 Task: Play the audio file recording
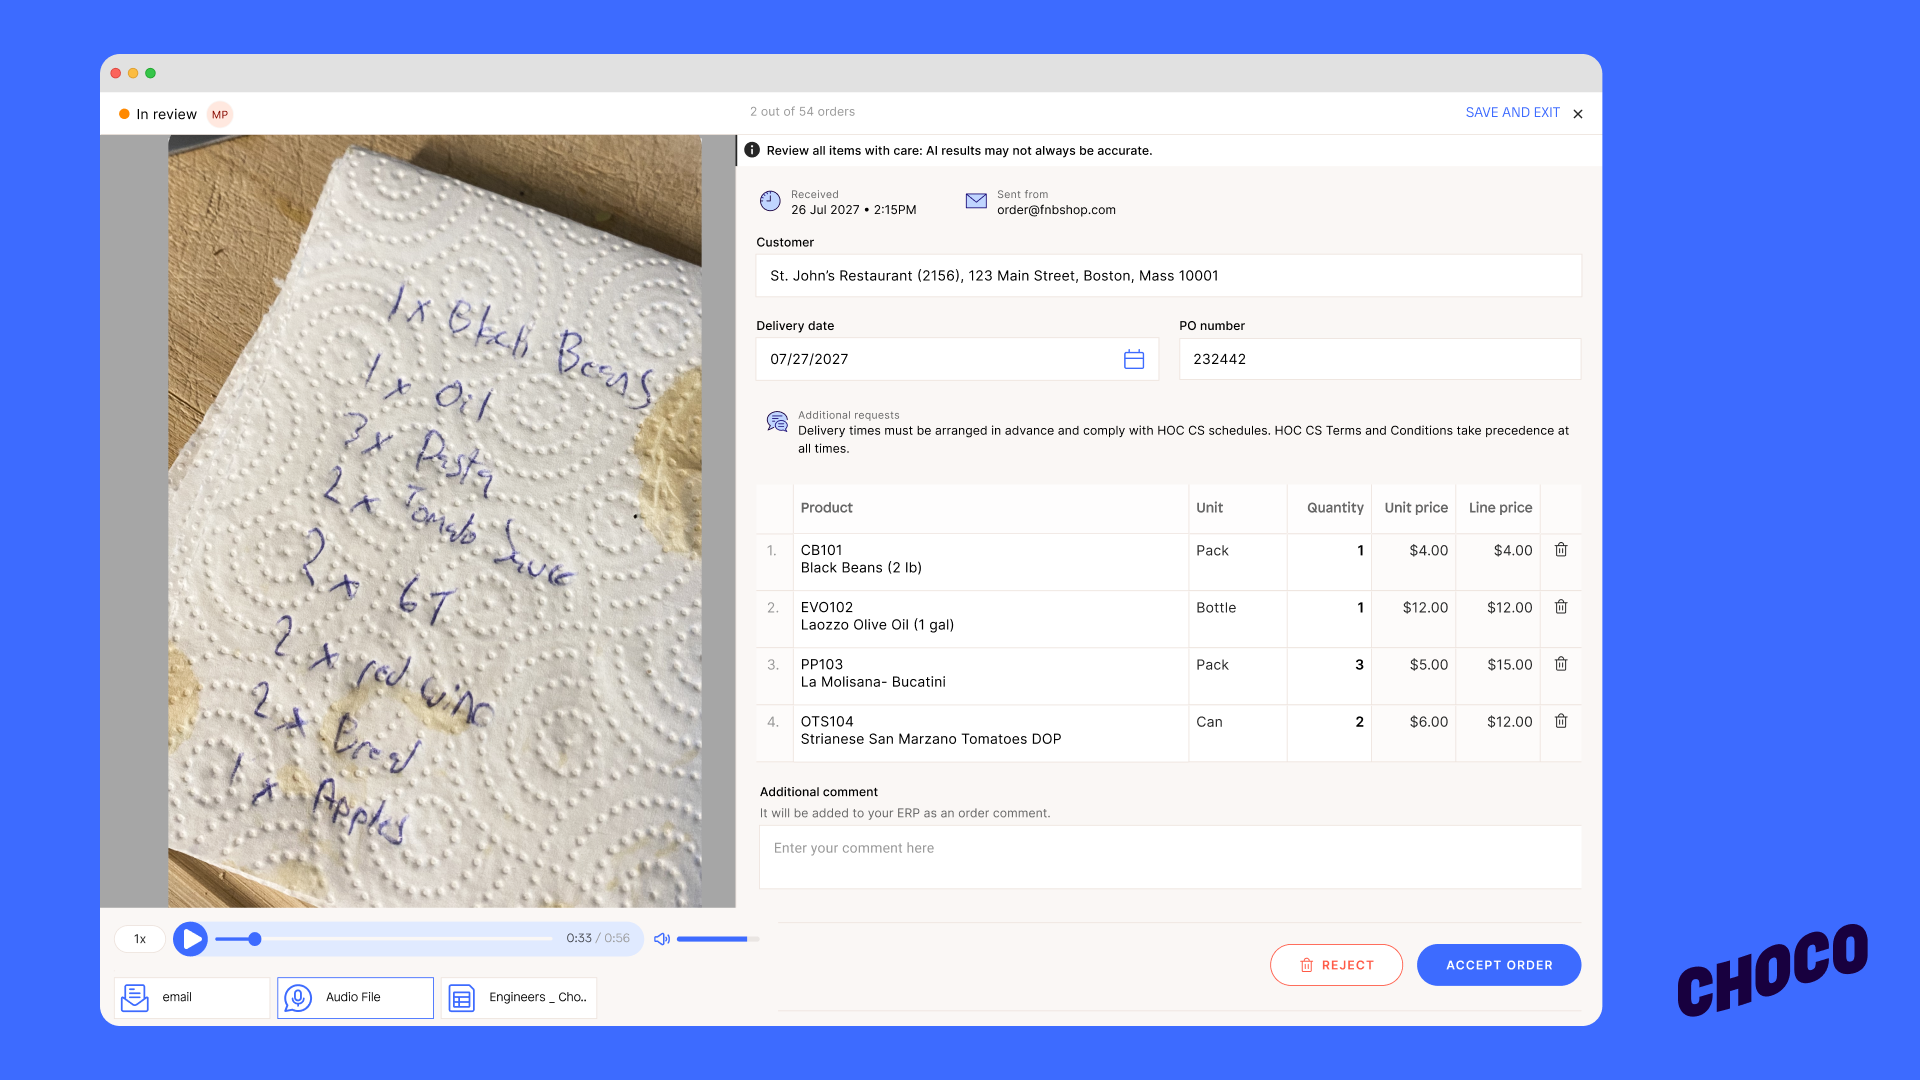click(x=190, y=939)
